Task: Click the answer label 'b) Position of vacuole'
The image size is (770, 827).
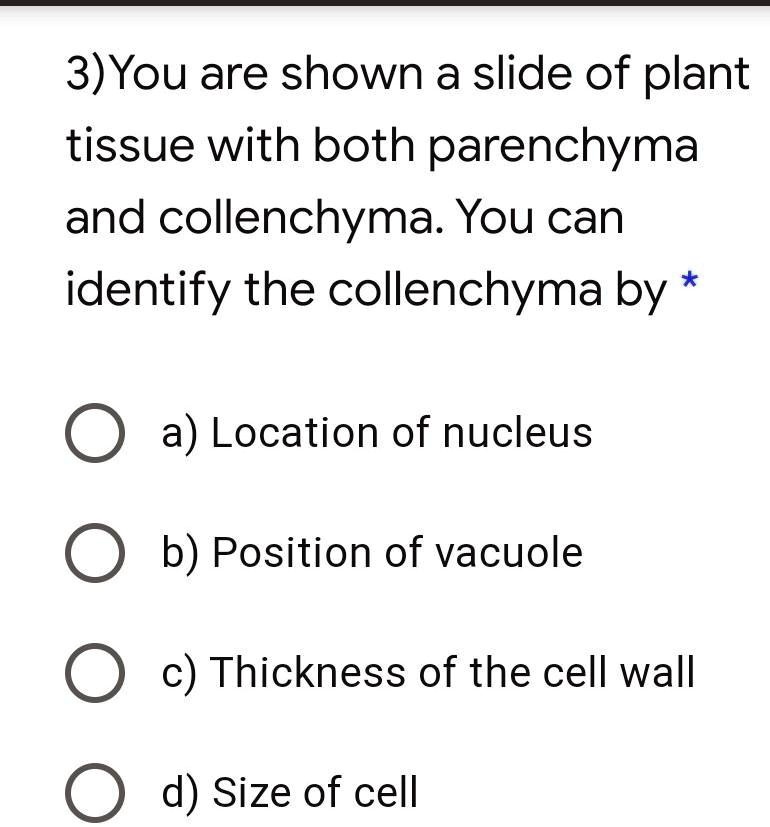Action: pyautogui.click(x=371, y=551)
